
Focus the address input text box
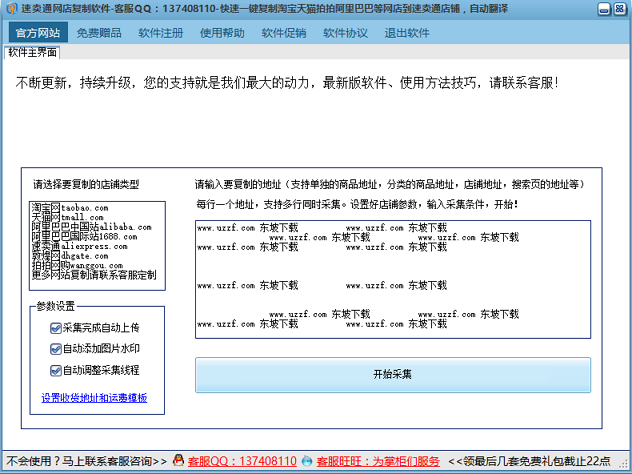click(x=393, y=279)
